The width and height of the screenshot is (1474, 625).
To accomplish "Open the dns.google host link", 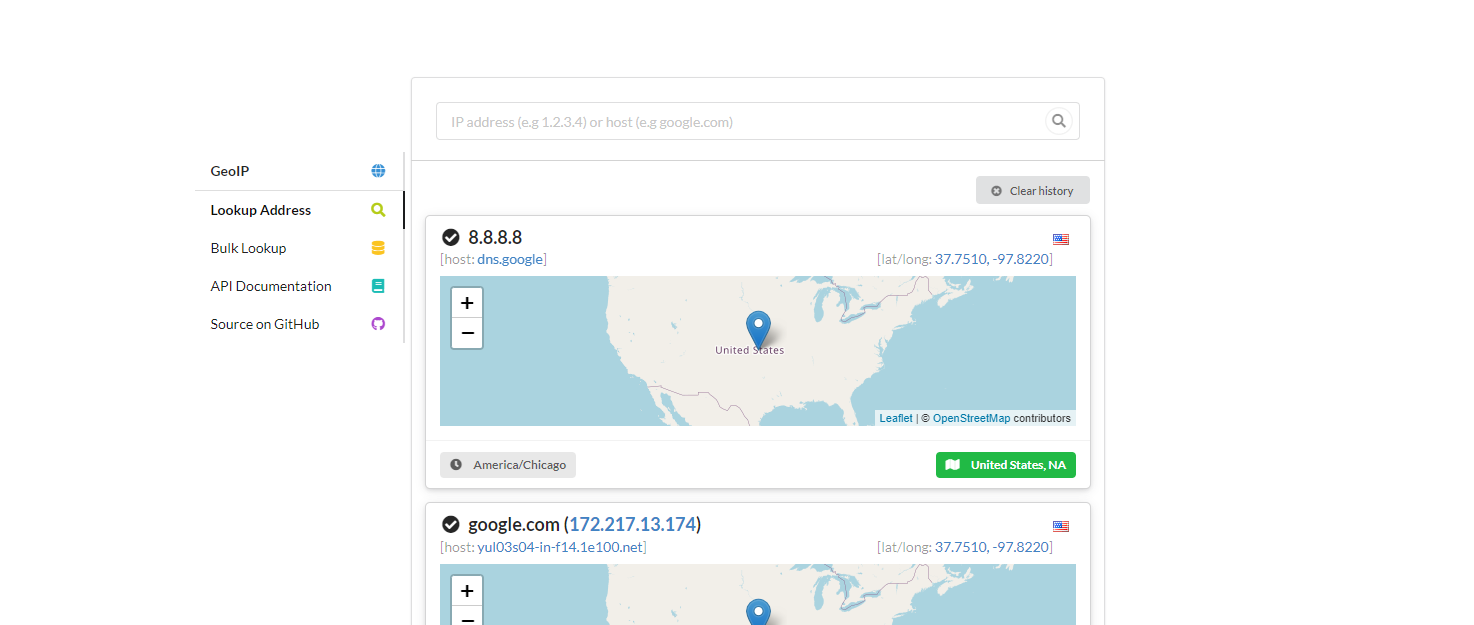I will point(510,259).
